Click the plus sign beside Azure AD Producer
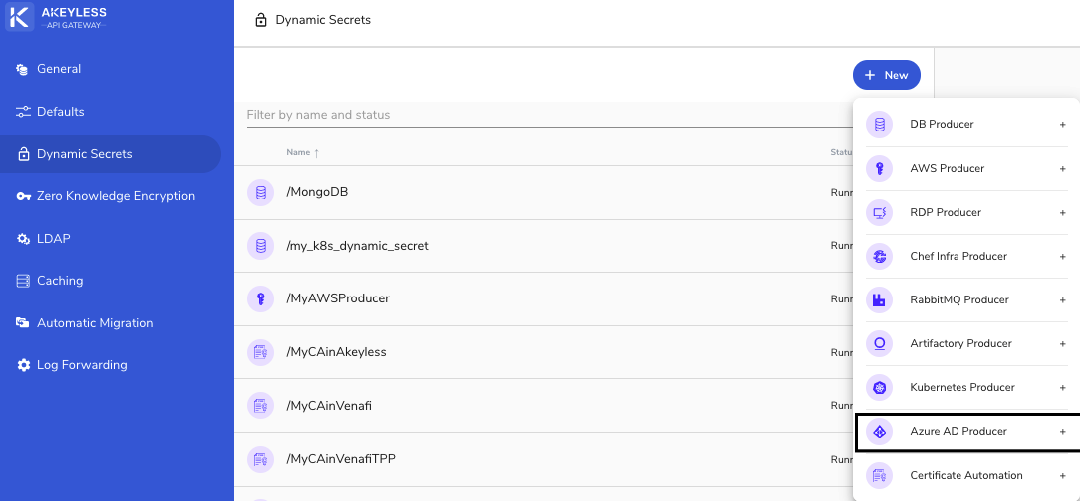The width and height of the screenshot is (1080, 501). pos(1063,431)
